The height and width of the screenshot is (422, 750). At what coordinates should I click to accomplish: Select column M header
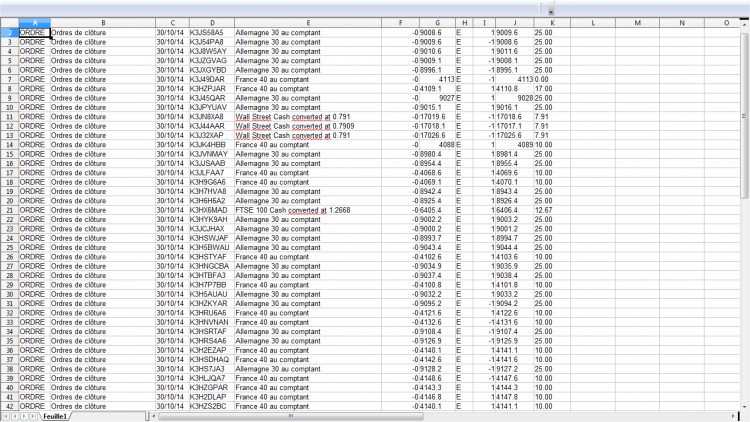pyautogui.click(x=637, y=22)
